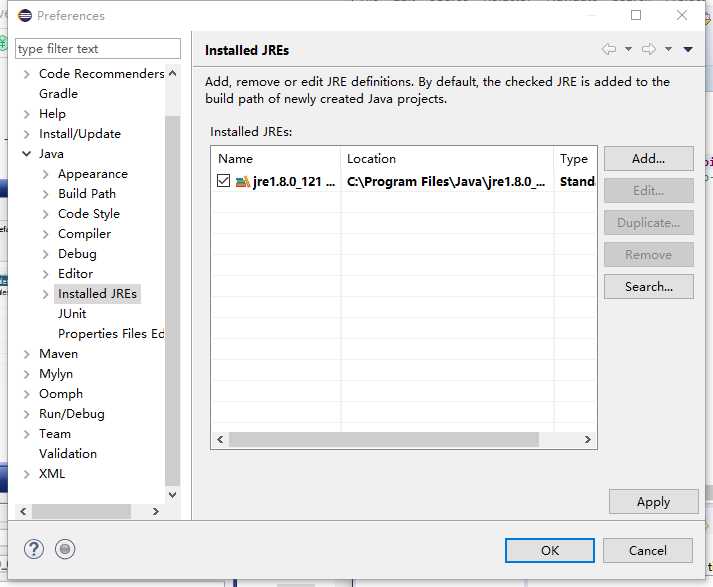
Task: Expand the Editor node under Java
Action: [x=45, y=274]
